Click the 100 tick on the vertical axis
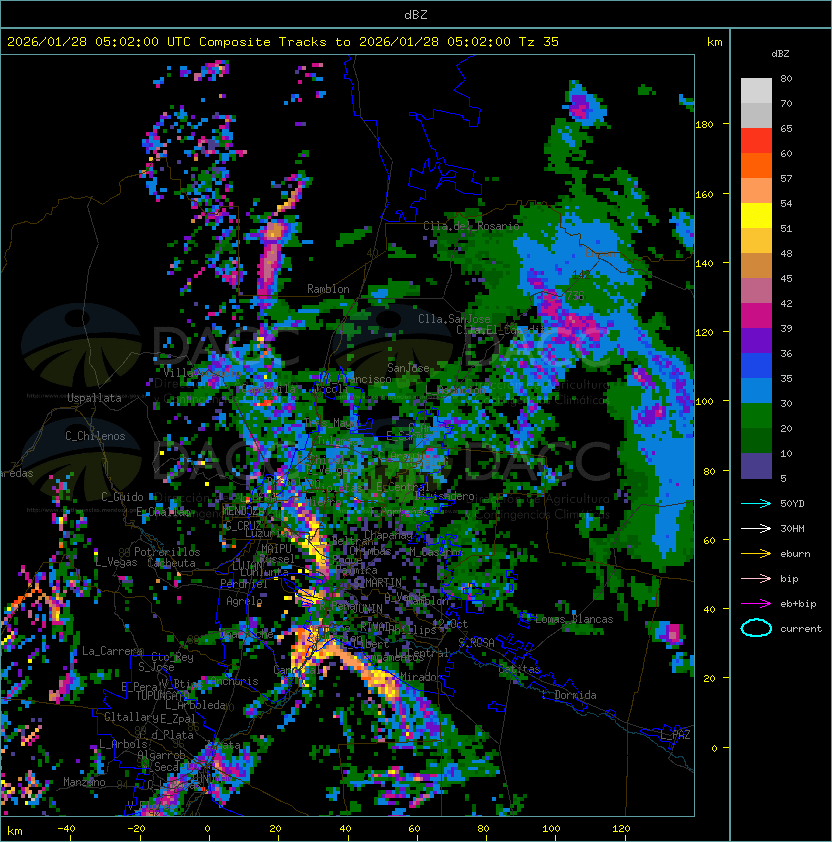This screenshot has height=842, width=832. click(x=704, y=402)
